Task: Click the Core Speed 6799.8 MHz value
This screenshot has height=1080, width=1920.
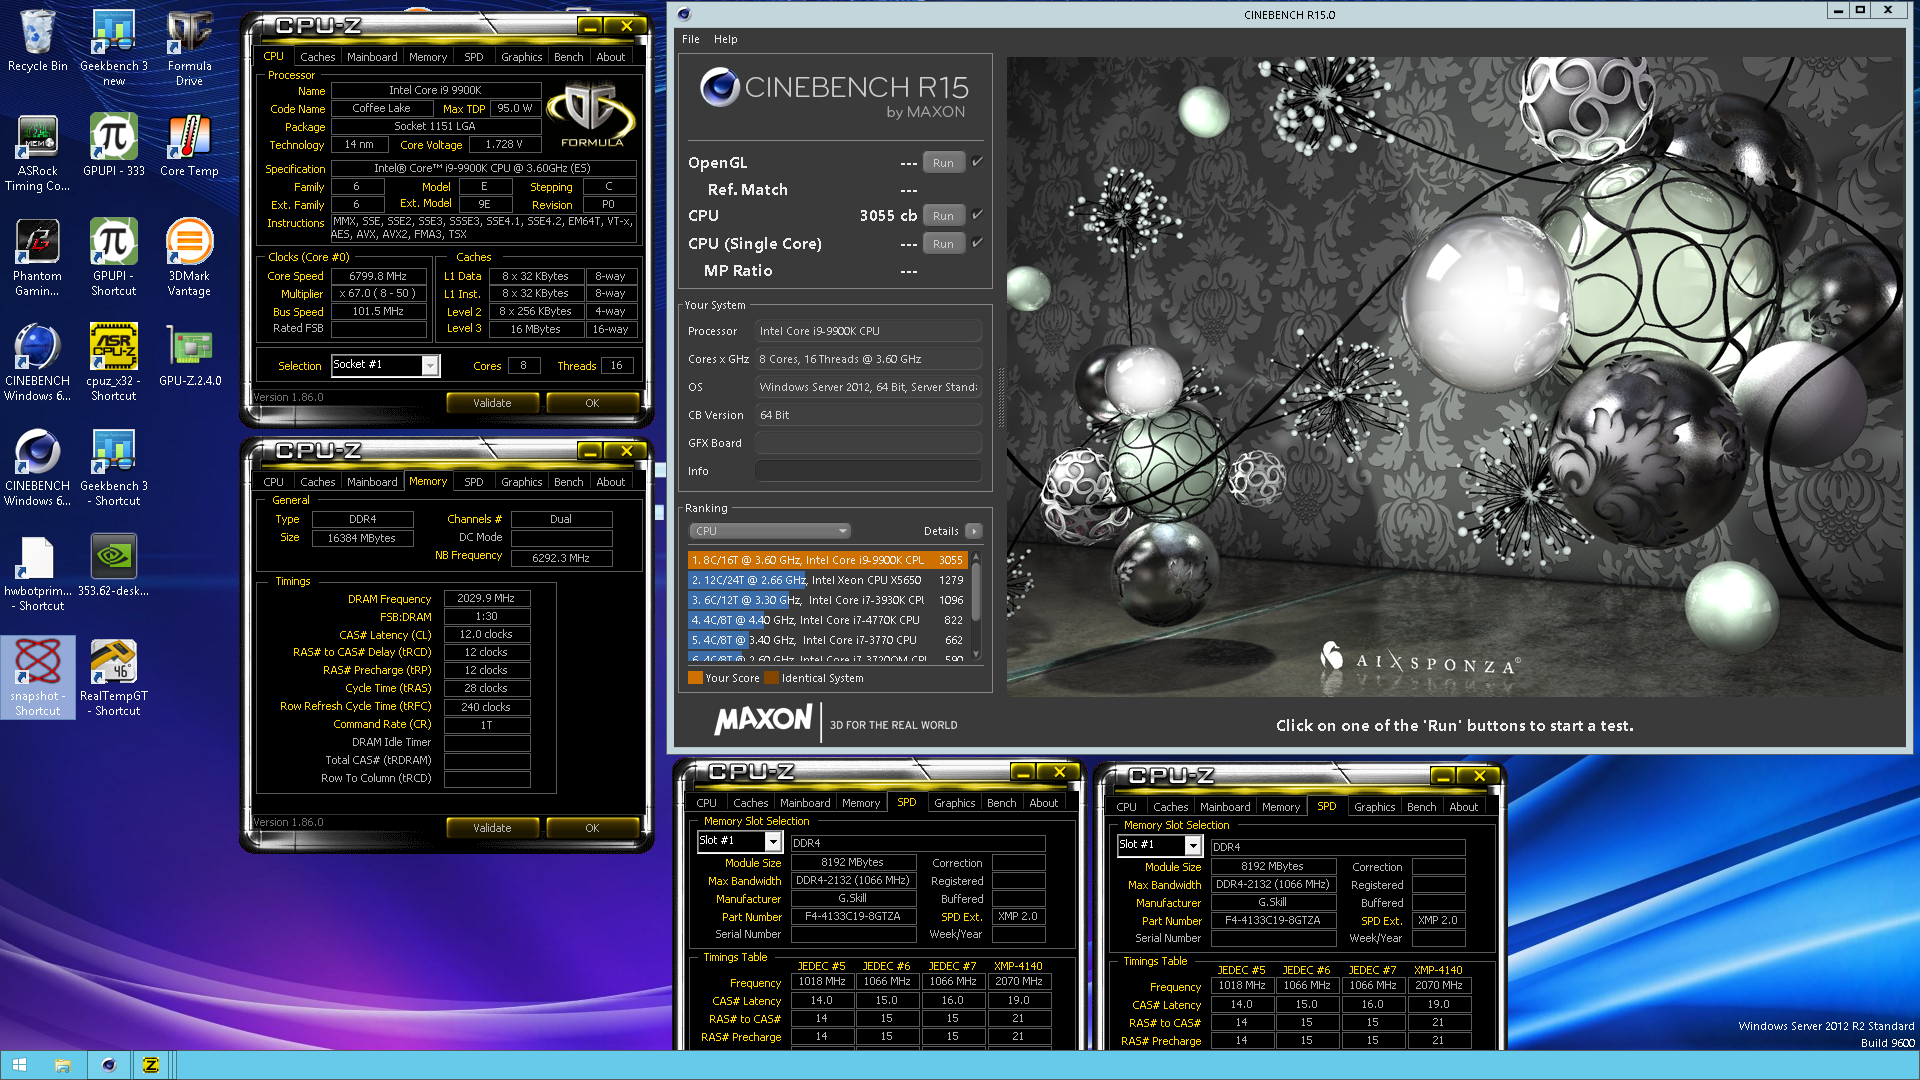Action: (x=378, y=276)
